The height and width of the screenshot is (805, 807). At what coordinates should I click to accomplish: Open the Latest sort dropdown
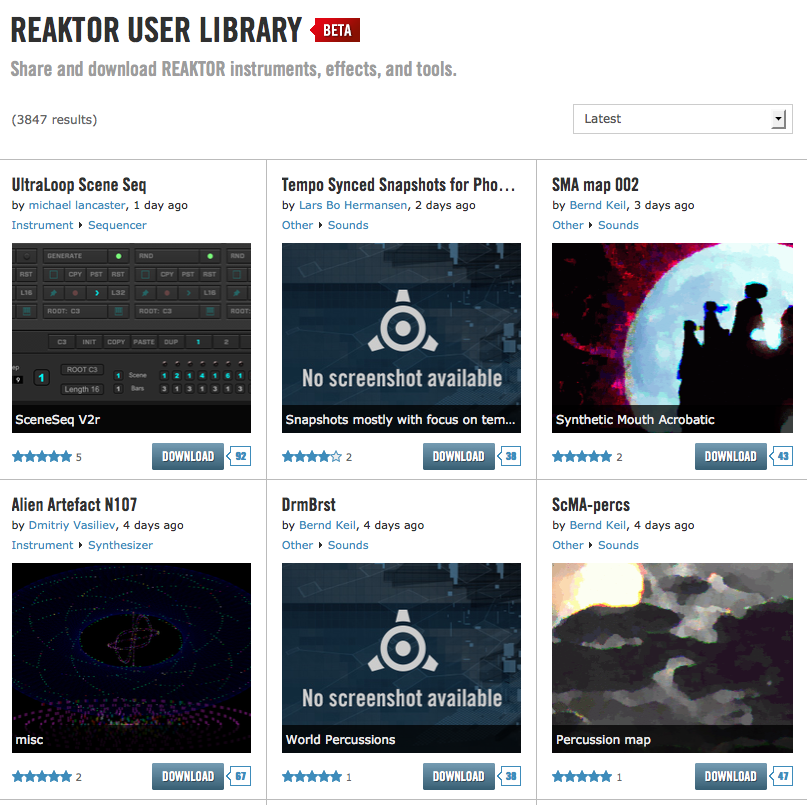click(682, 119)
